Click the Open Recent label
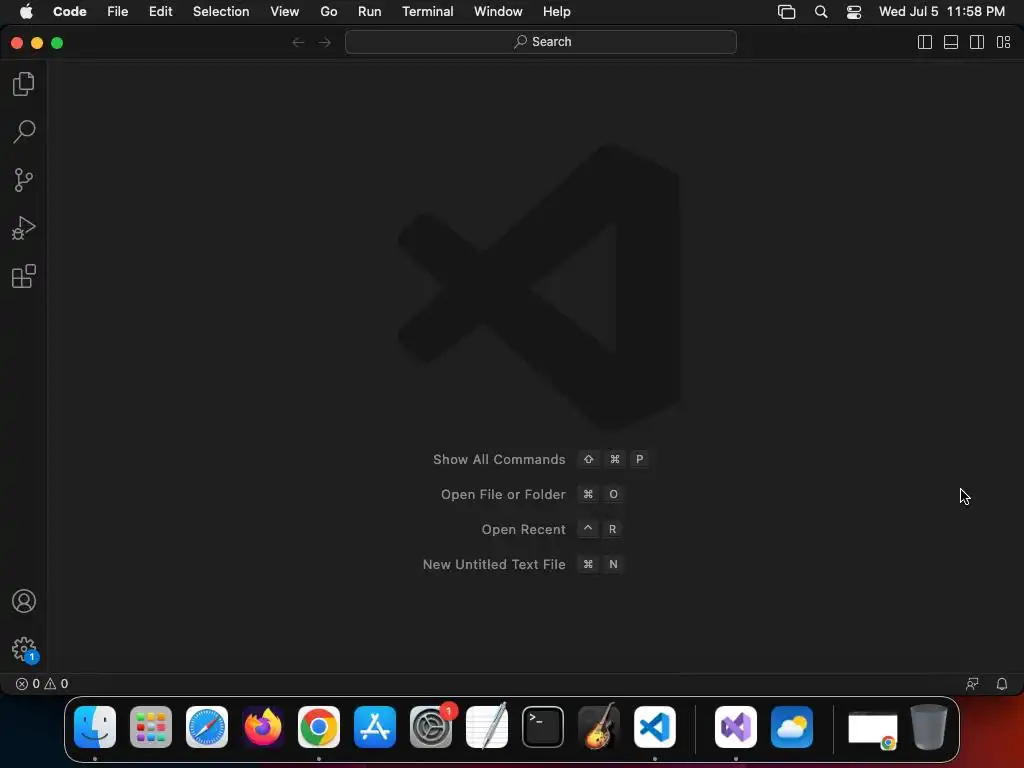 (523, 530)
